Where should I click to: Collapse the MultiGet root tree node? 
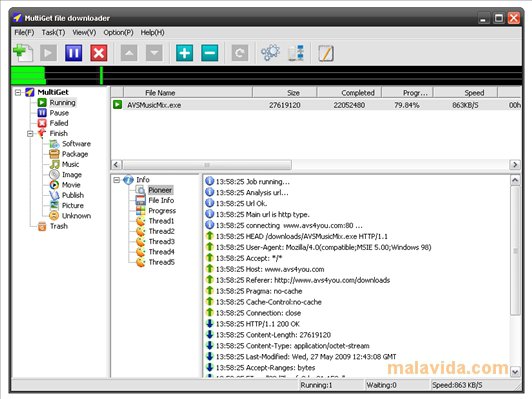(18, 92)
